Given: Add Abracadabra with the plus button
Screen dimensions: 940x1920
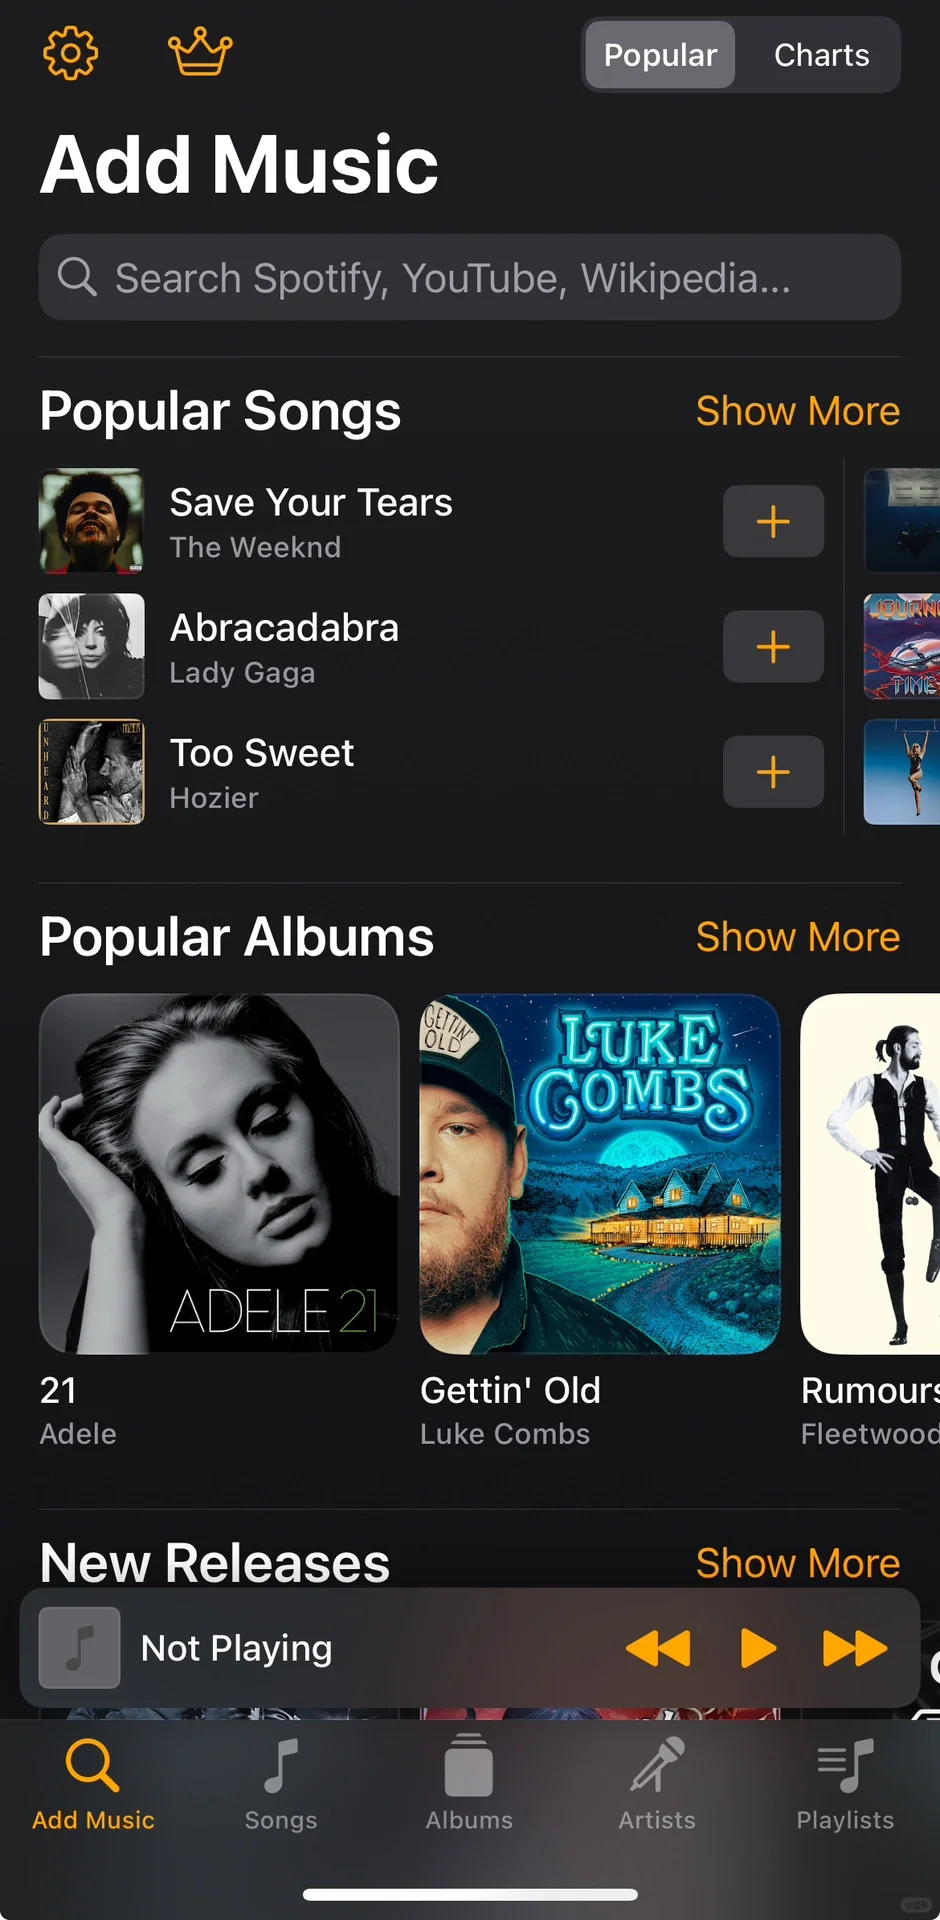Looking at the screenshot, I should [773, 647].
